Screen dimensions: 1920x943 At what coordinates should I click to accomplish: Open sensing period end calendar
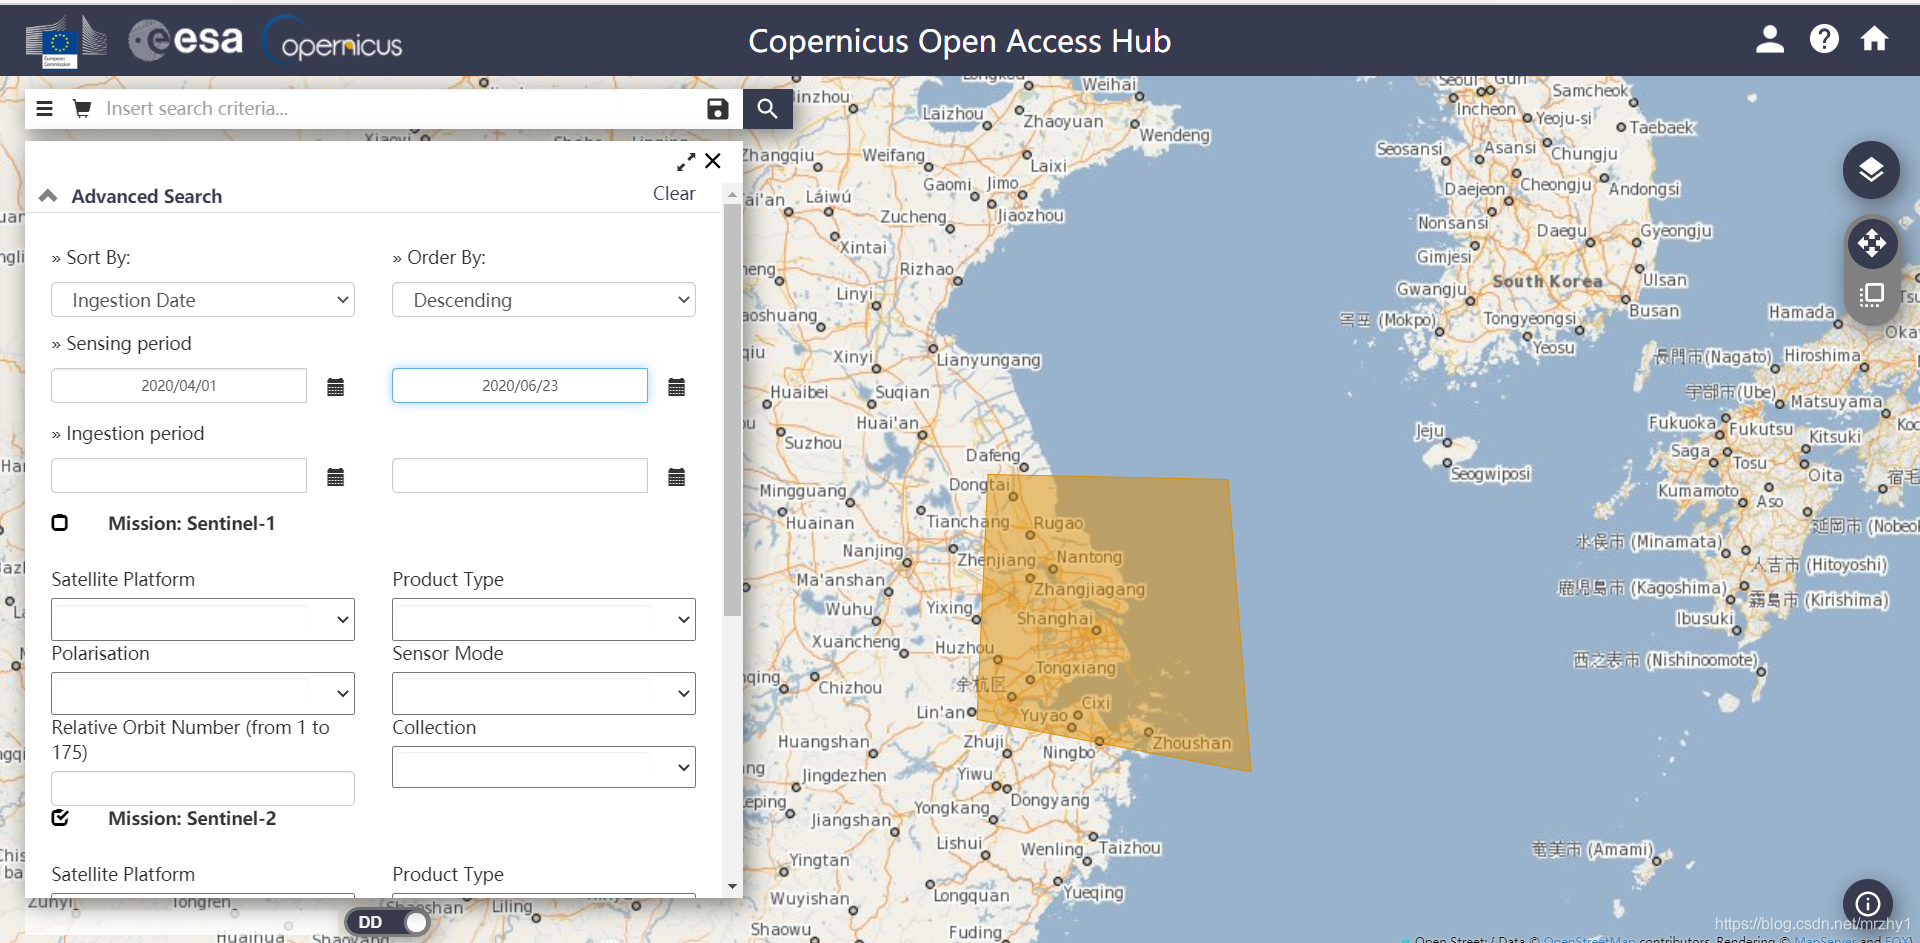677,387
